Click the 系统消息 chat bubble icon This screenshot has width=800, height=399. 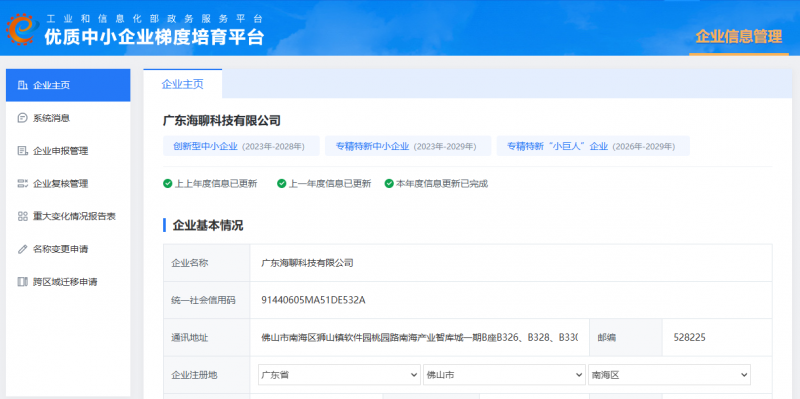[x=22, y=118]
